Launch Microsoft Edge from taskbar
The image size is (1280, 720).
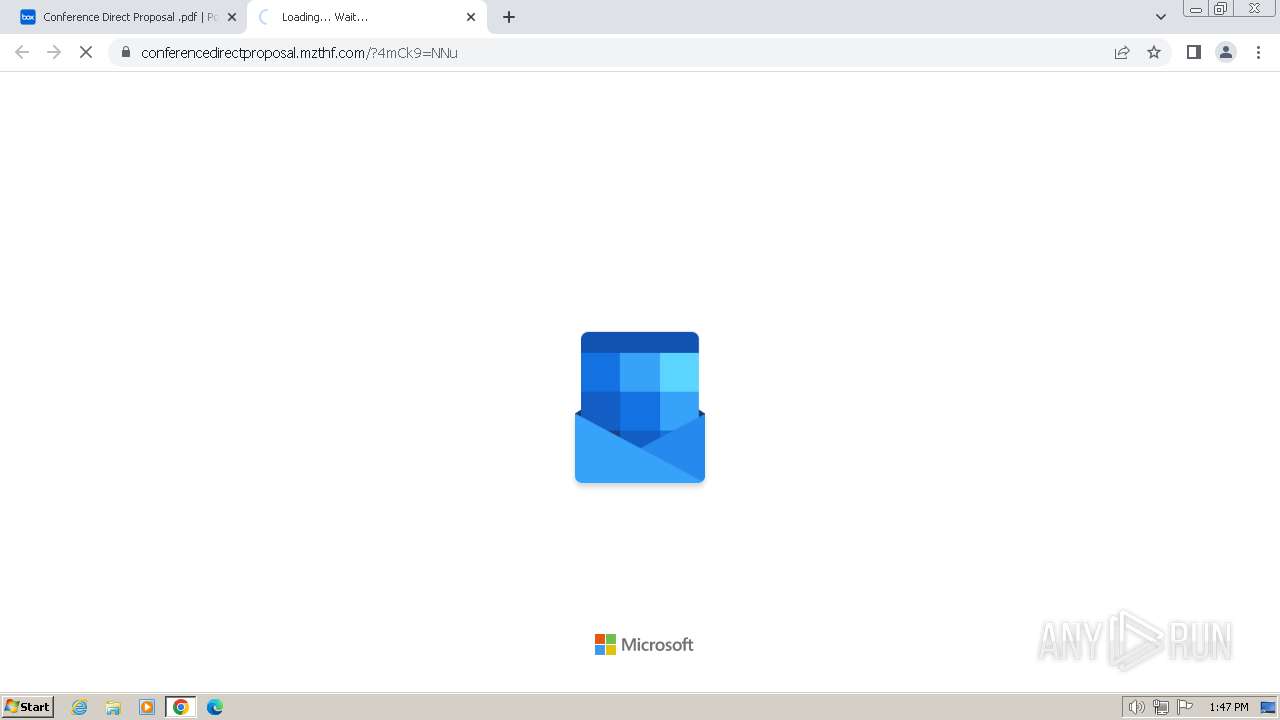(x=215, y=707)
